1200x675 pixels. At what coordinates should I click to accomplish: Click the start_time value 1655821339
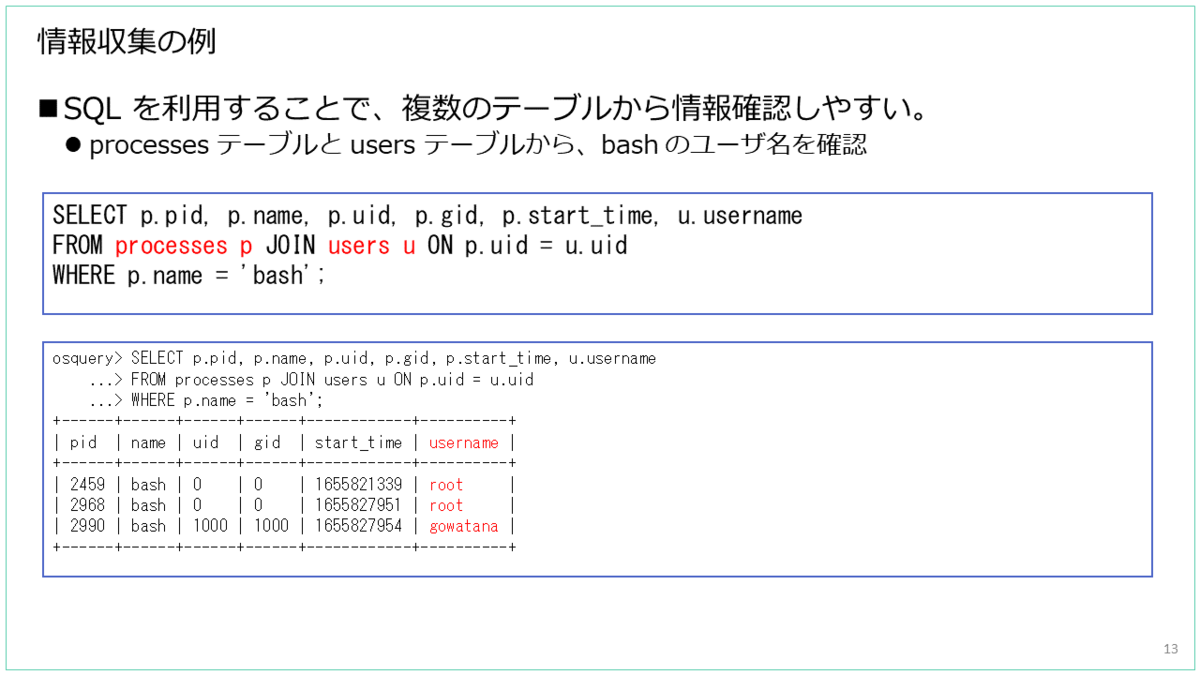coord(358,484)
